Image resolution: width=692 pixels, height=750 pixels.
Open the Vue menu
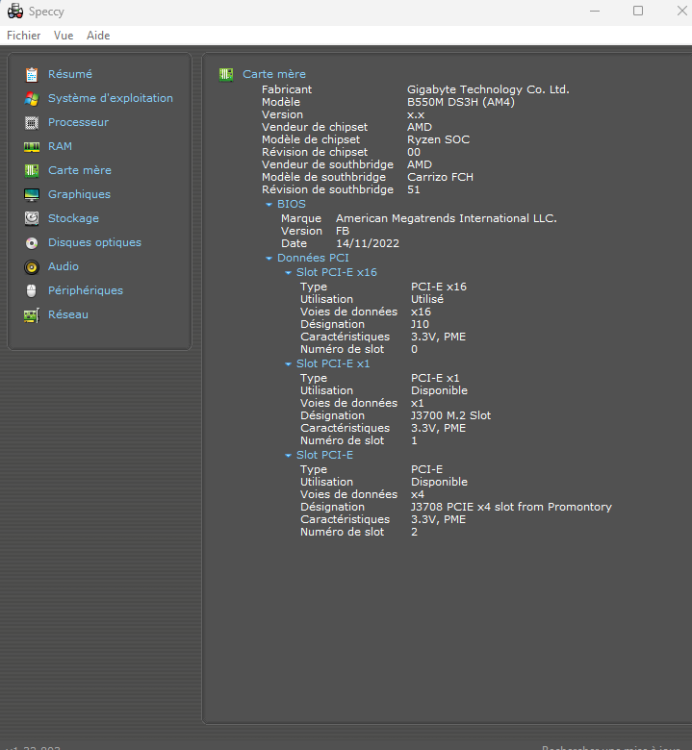pos(63,35)
